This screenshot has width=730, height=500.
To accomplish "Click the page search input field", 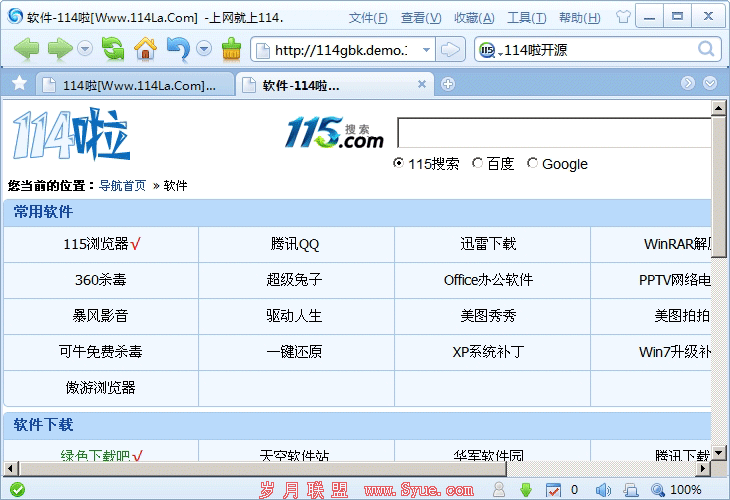I will 554,133.
